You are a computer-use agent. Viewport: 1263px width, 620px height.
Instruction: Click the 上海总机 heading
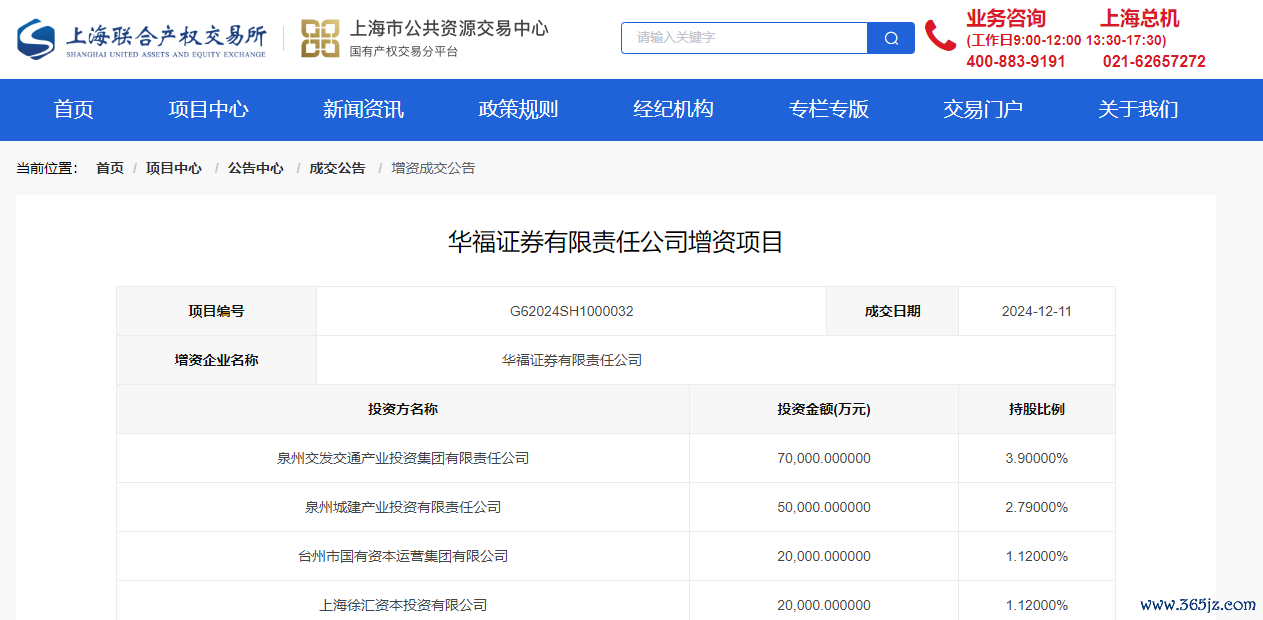coord(1140,18)
